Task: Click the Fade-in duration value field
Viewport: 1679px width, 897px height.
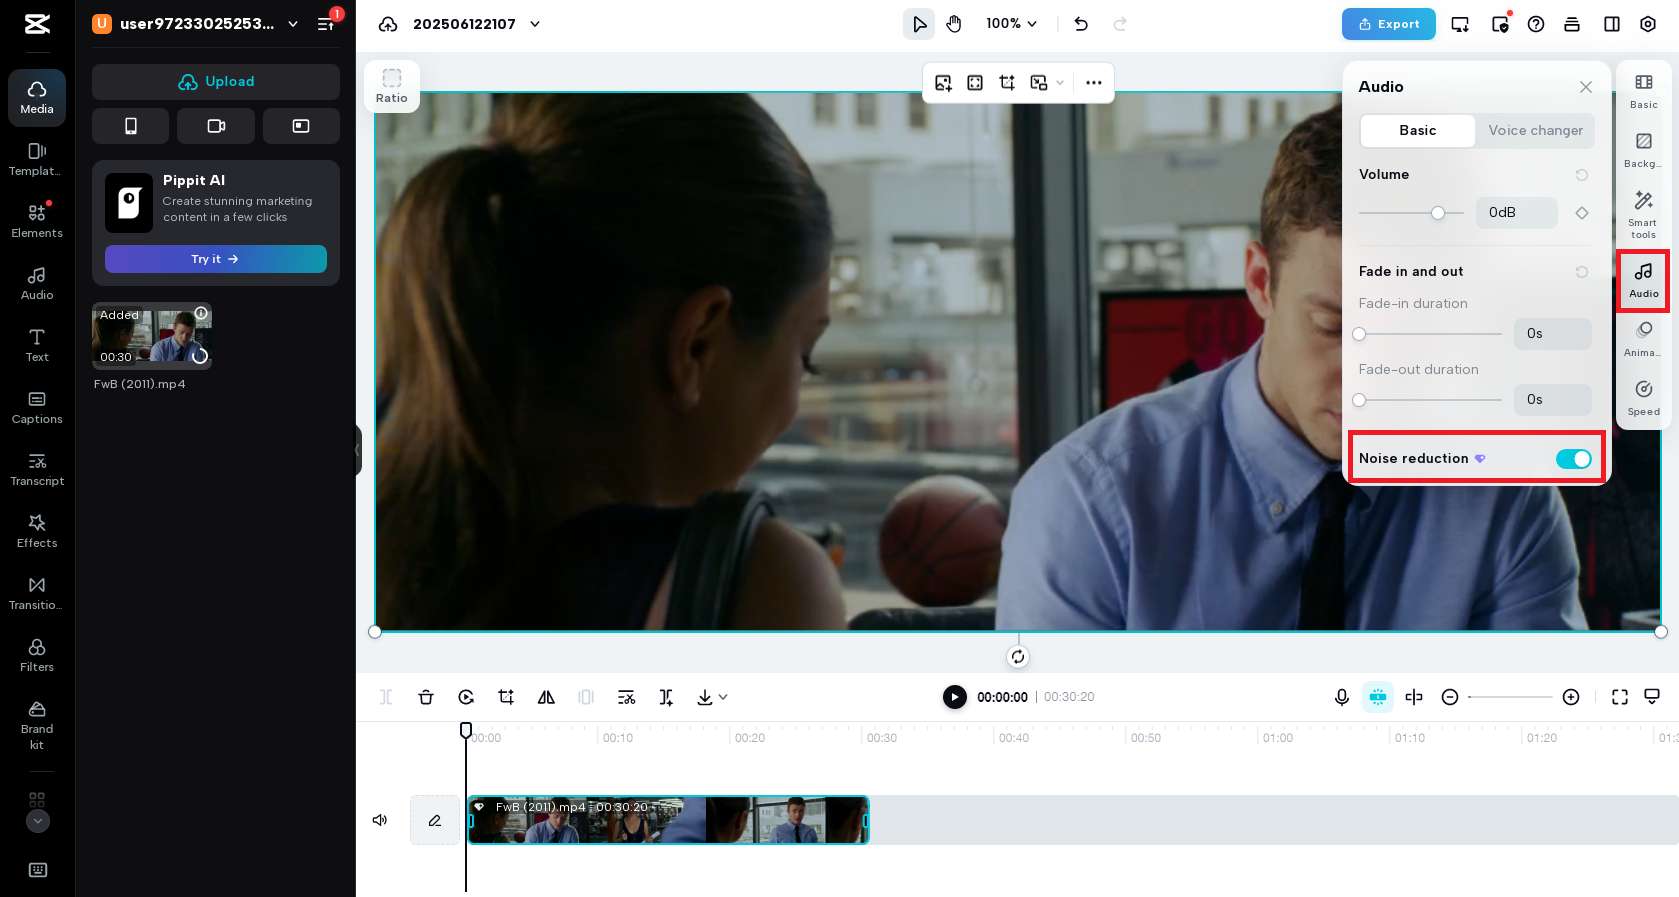Action: (x=1552, y=334)
